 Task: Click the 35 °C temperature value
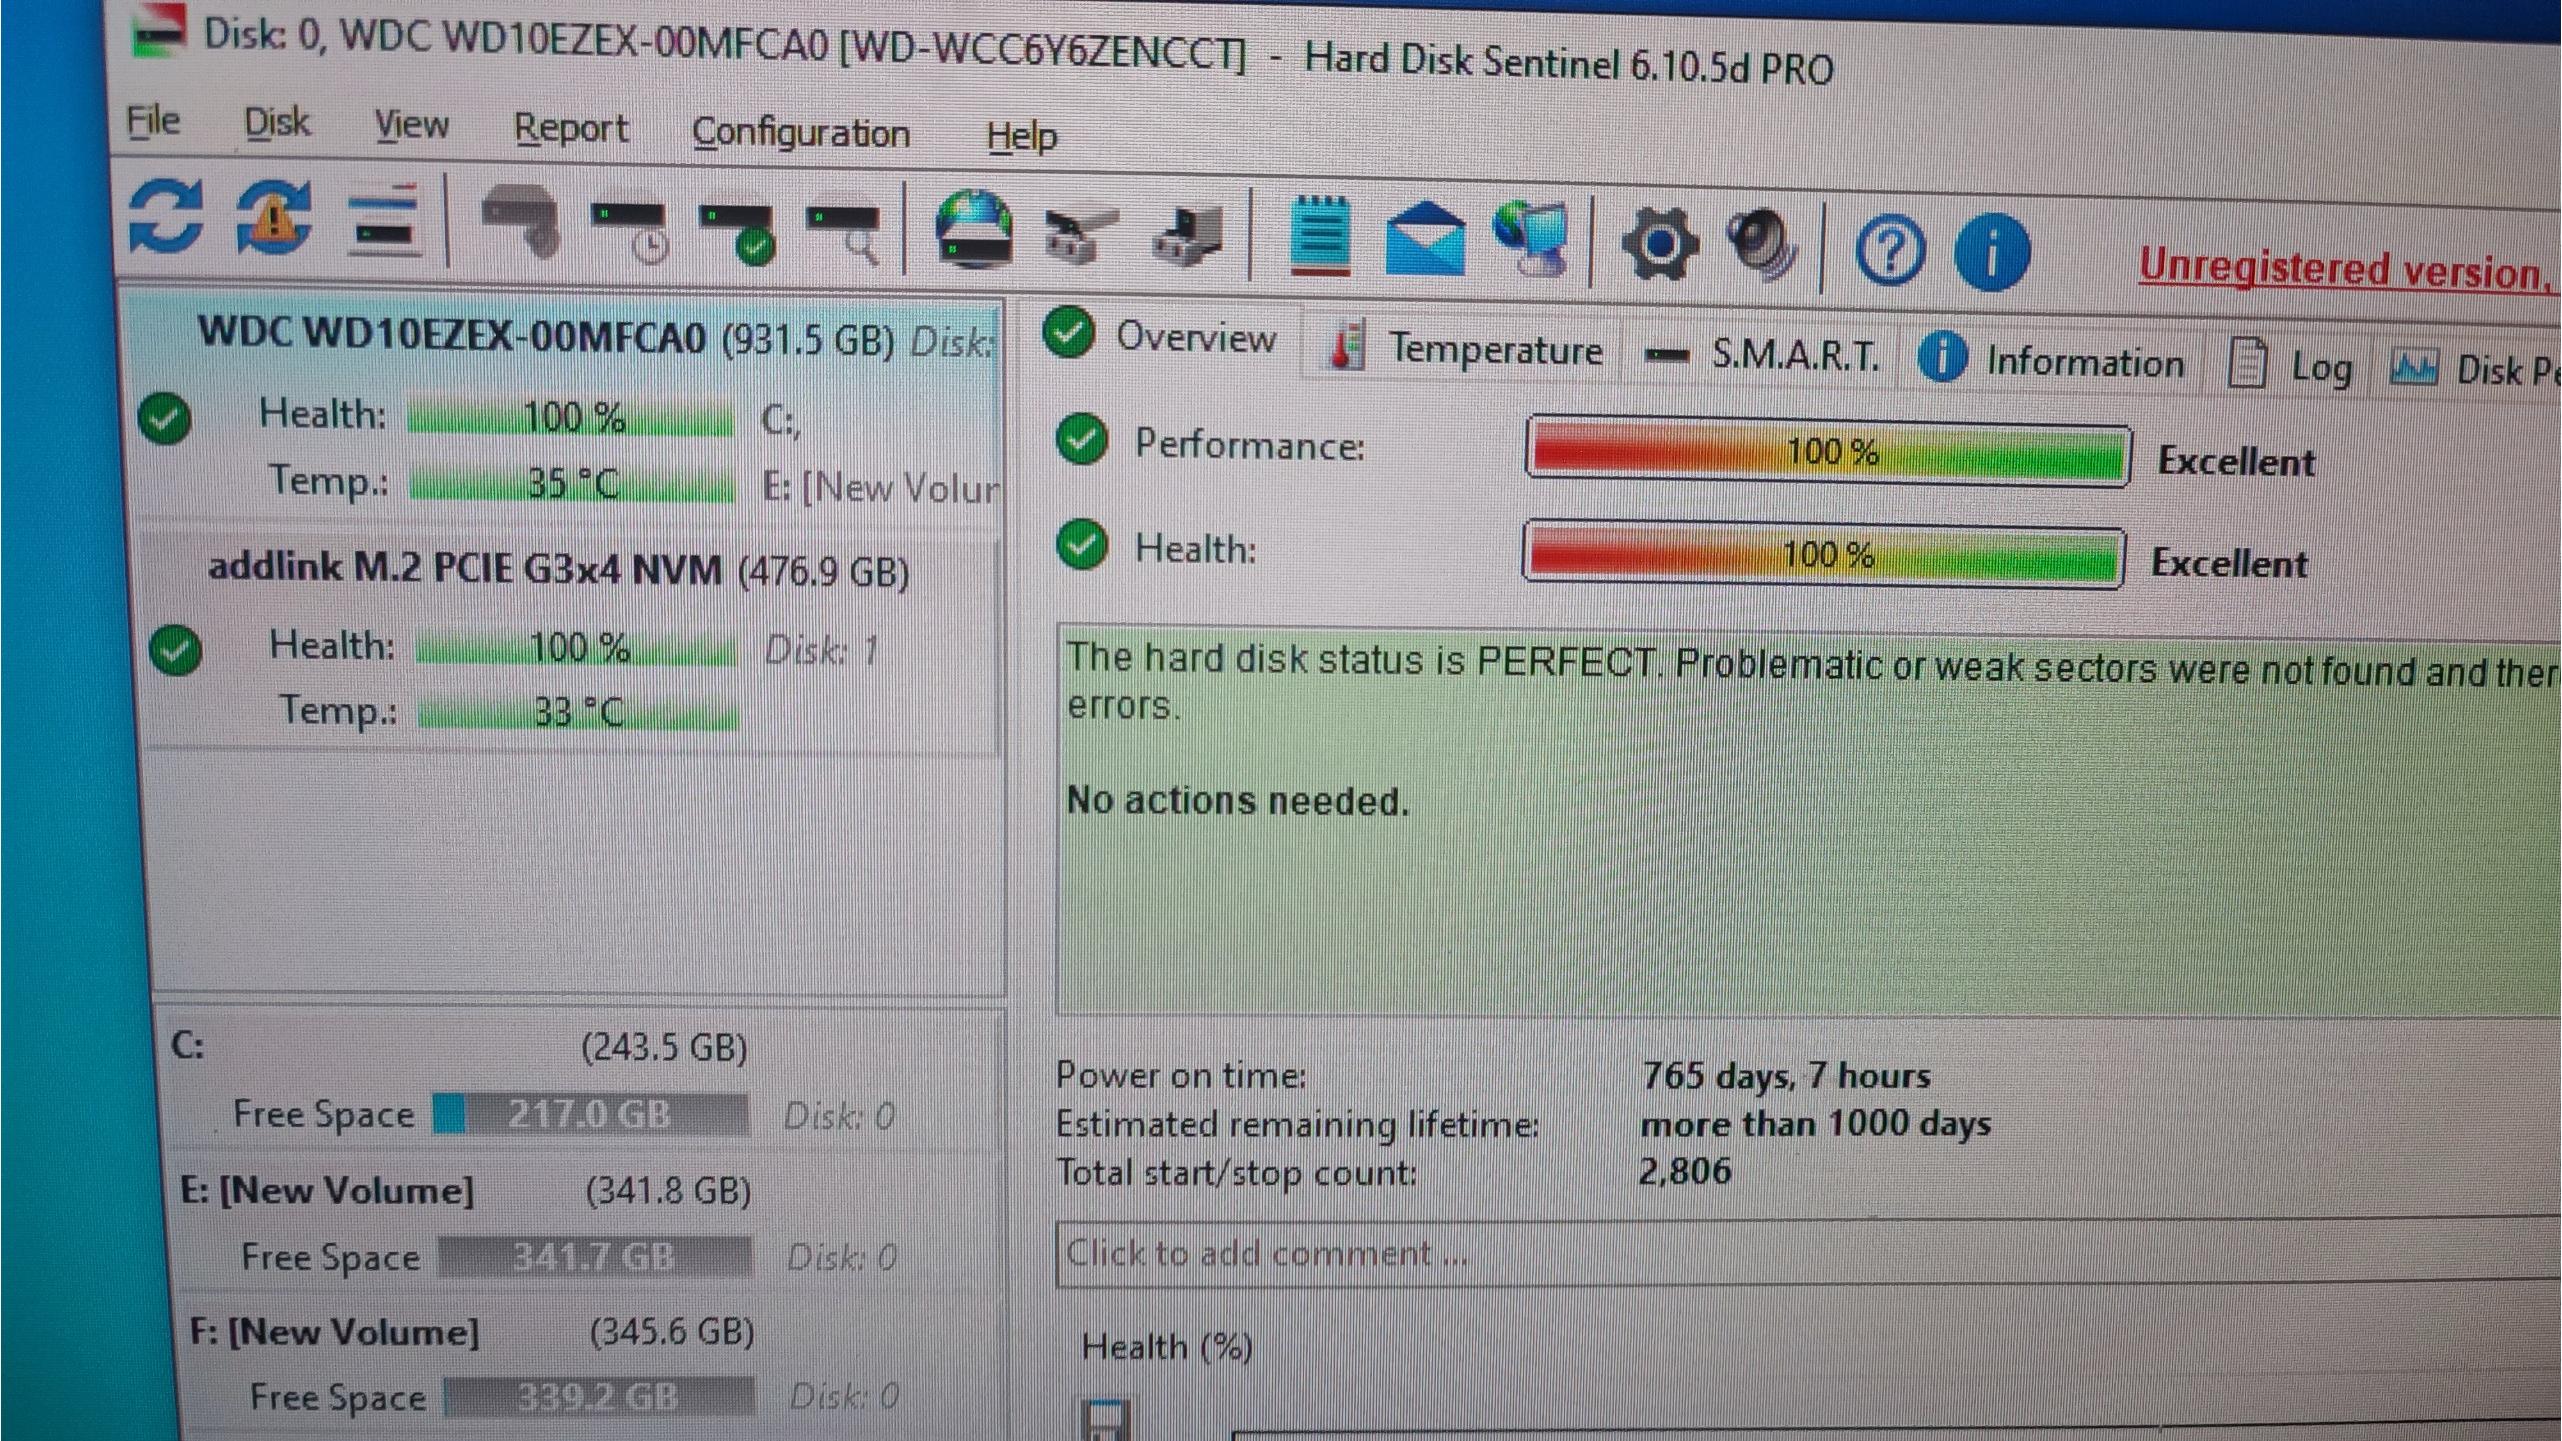(x=572, y=485)
